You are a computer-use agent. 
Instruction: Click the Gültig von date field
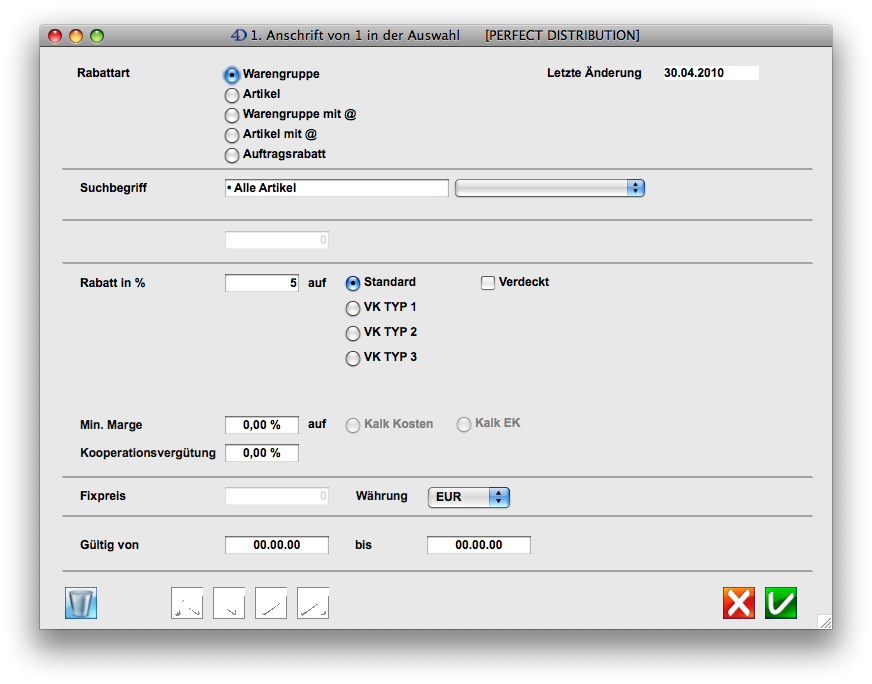pos(277,545)
